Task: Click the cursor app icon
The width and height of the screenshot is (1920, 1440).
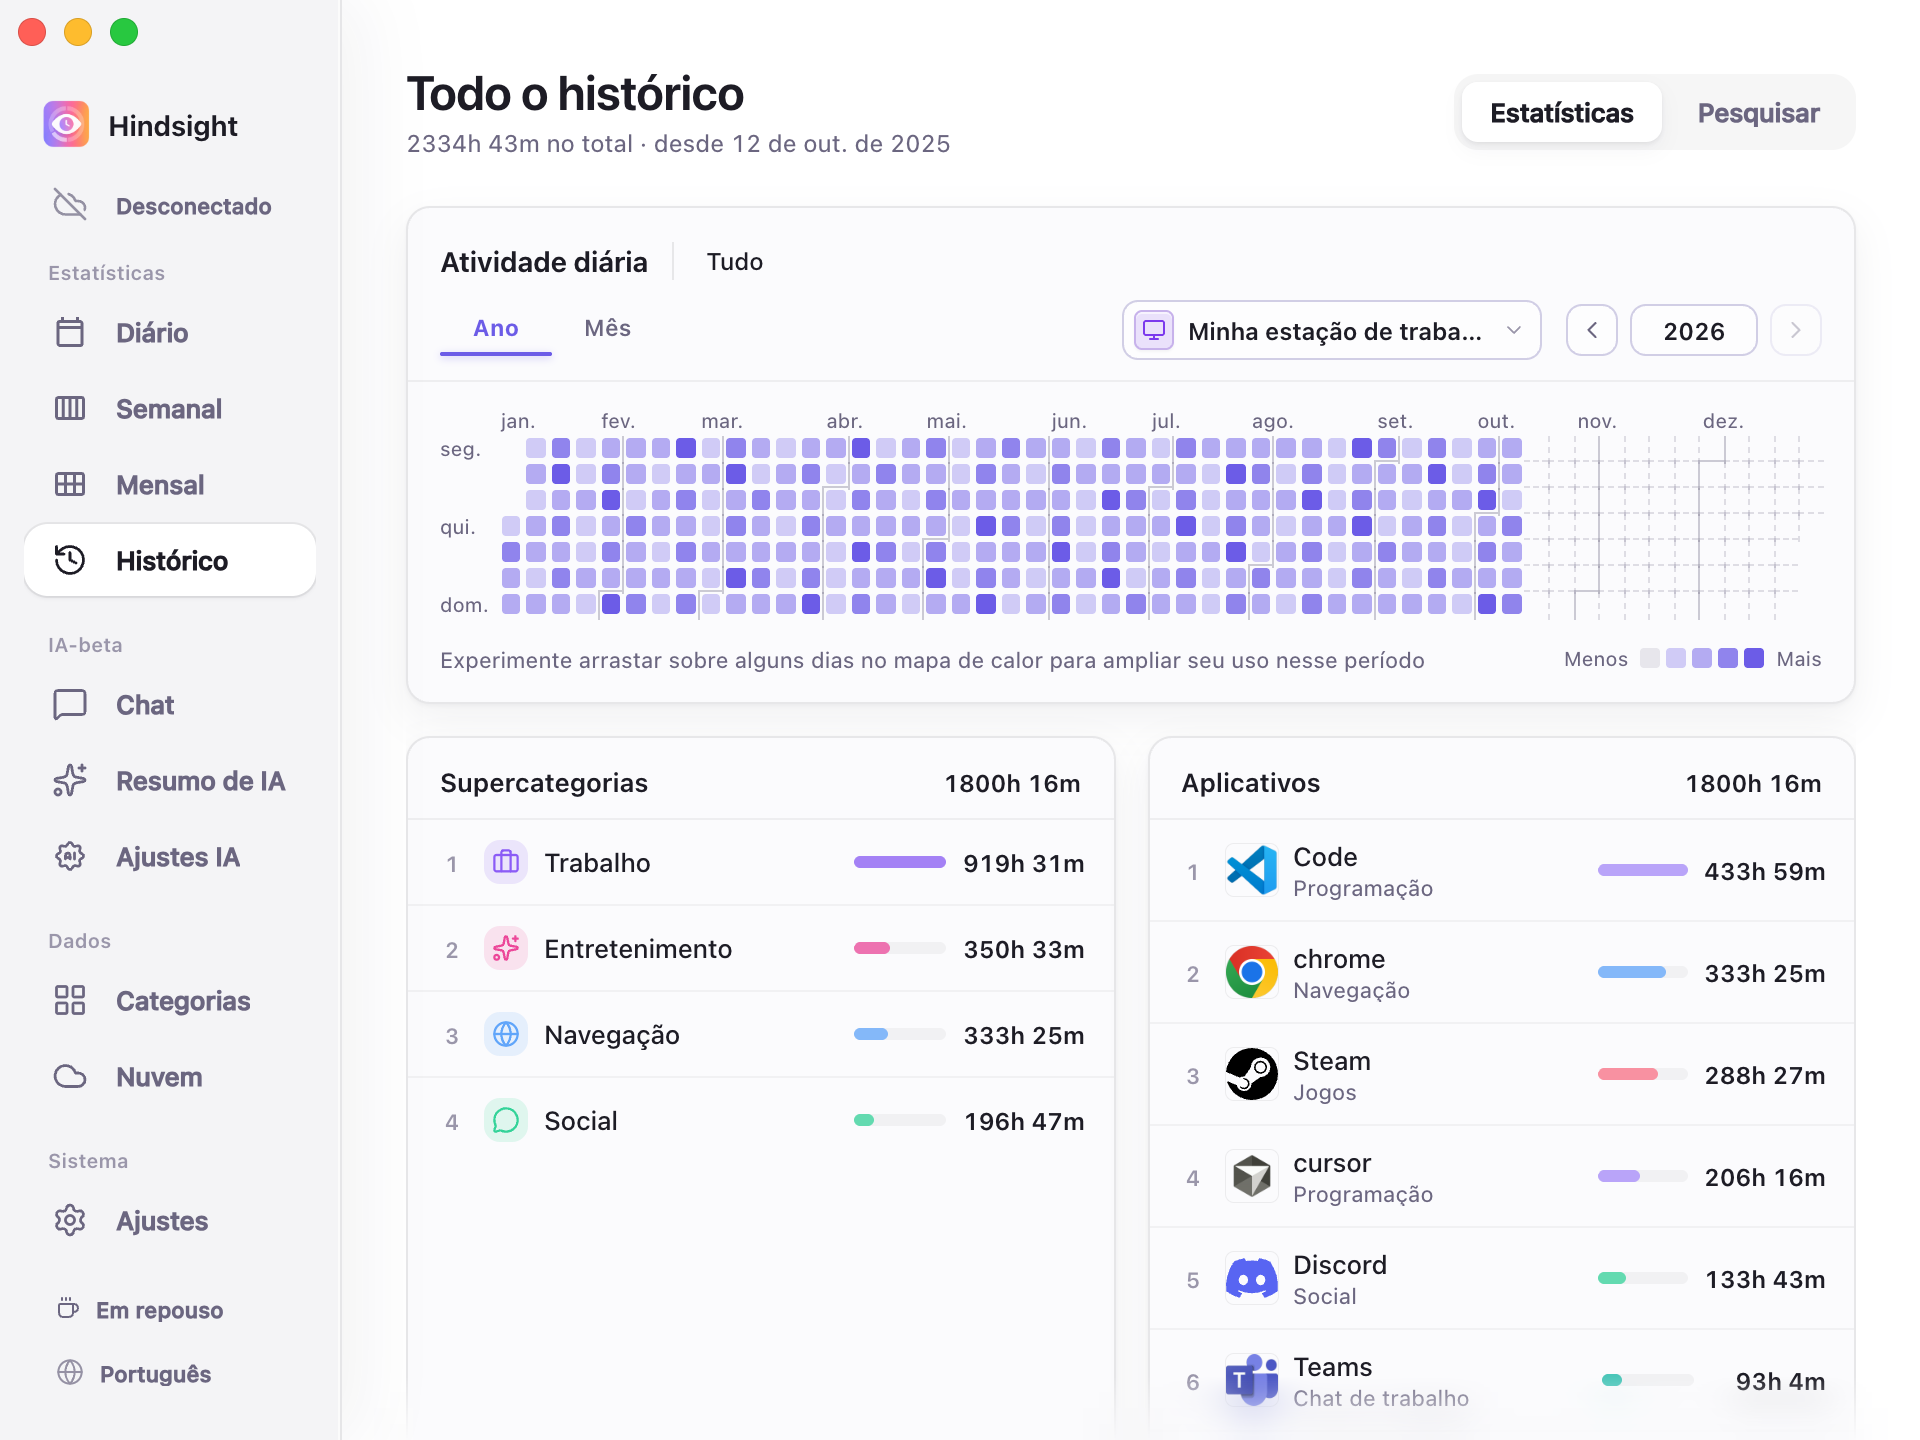Action: (x=1252, y=1176)
